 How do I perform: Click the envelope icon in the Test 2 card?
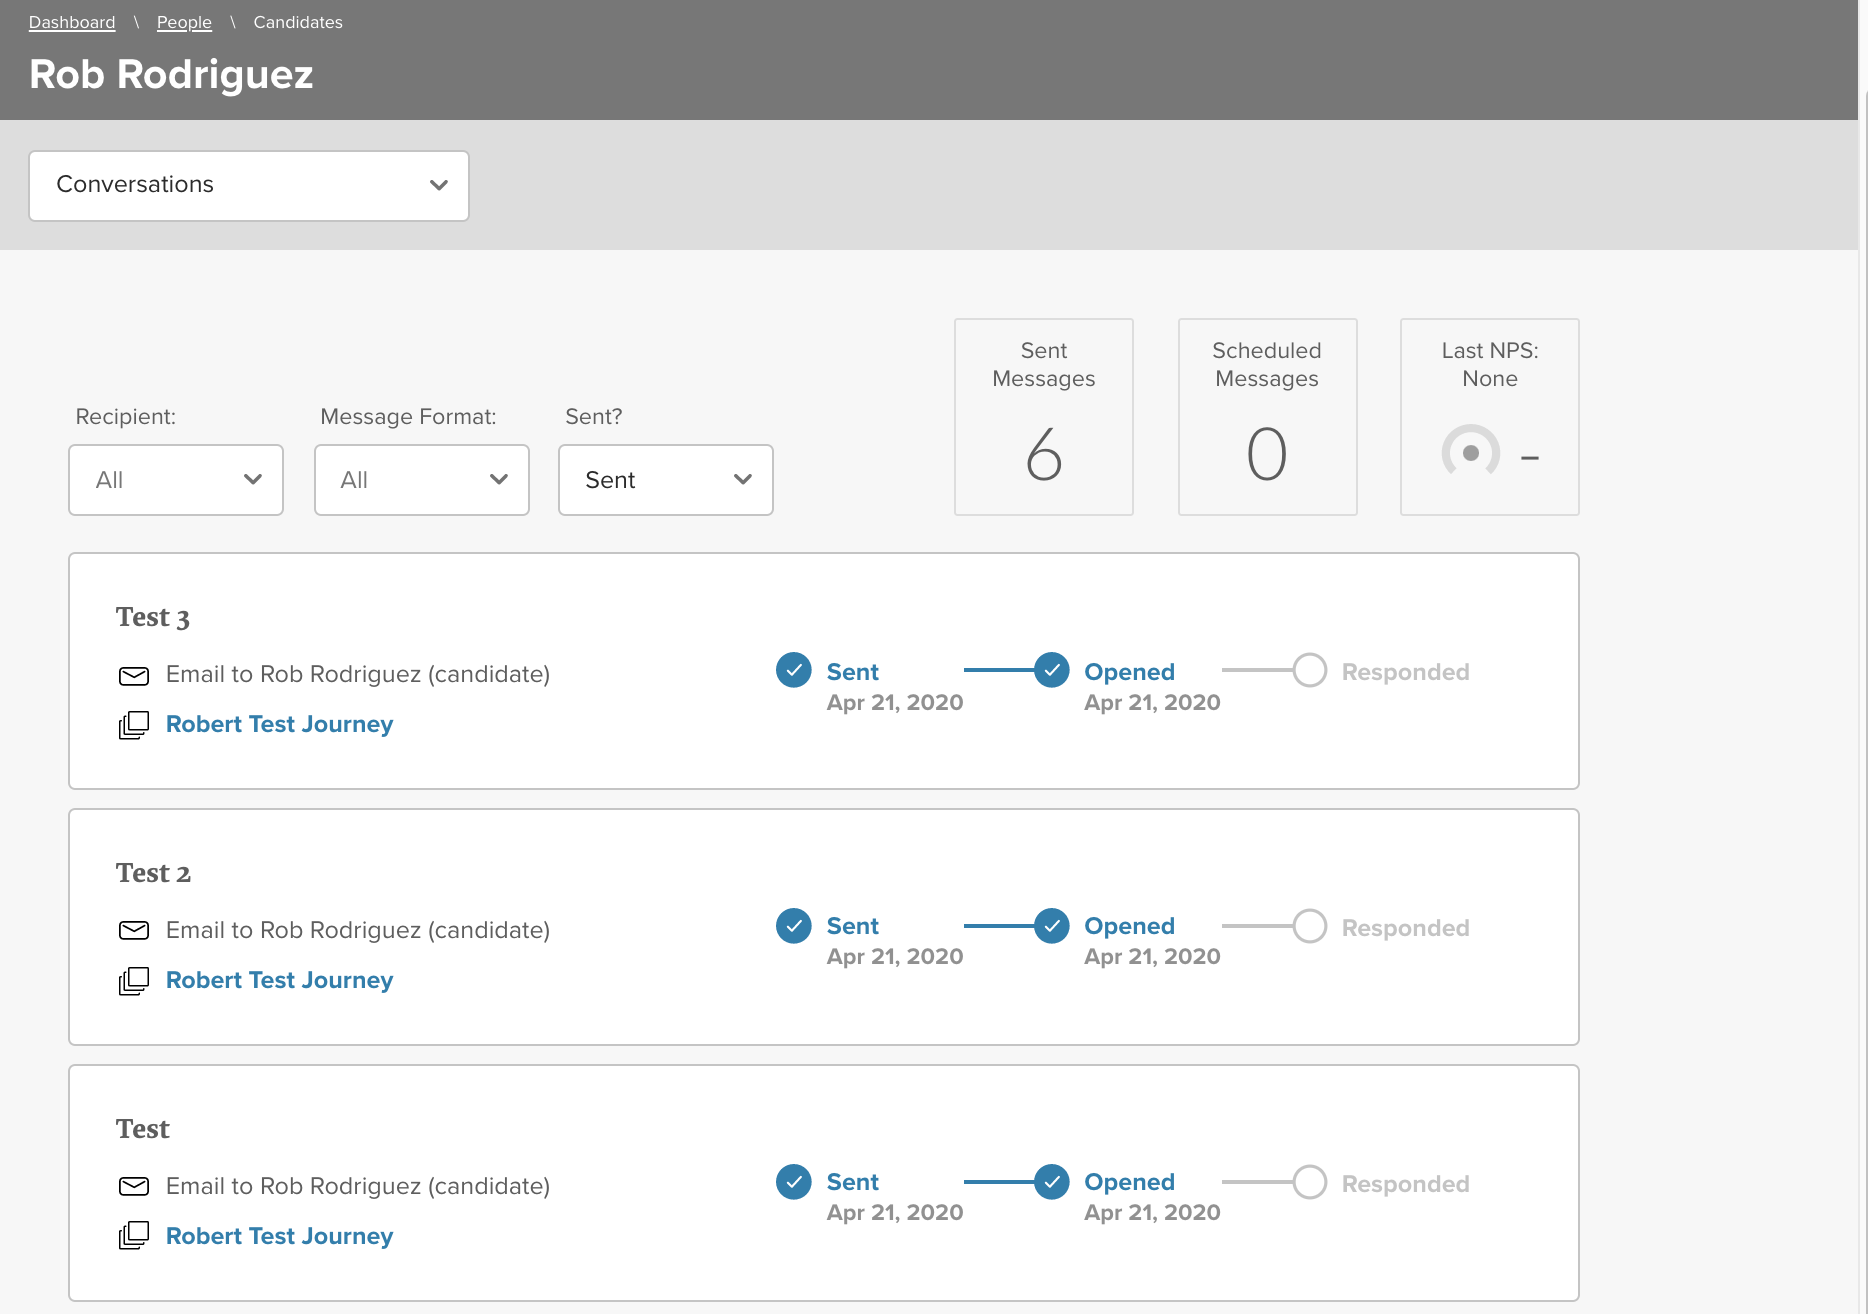(x=134, y=930)
